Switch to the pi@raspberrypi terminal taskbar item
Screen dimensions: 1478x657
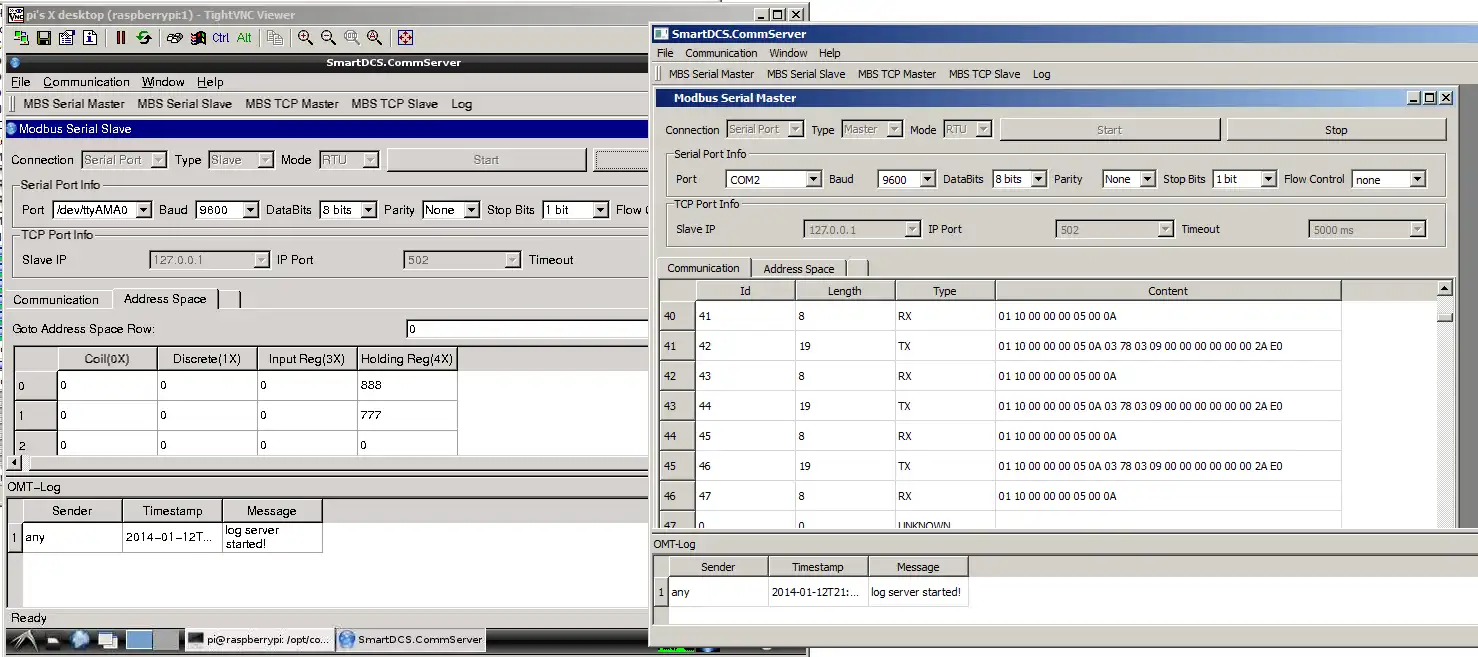[258, 639]
